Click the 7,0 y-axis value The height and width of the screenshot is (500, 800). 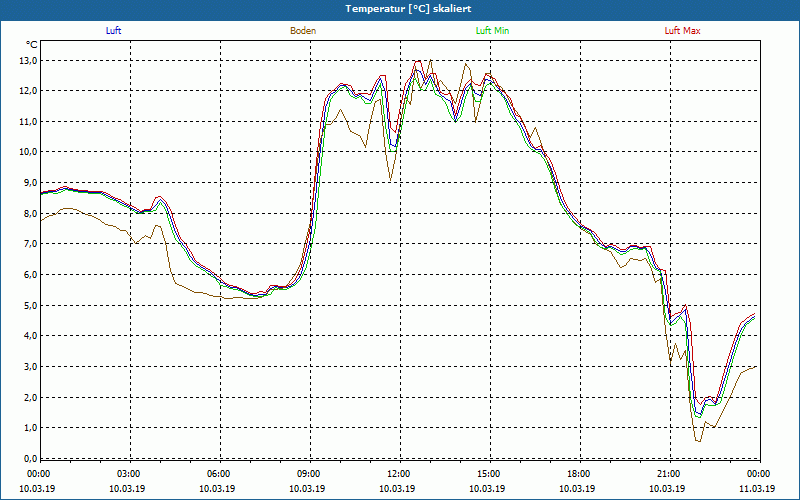(x=31, y=244)
